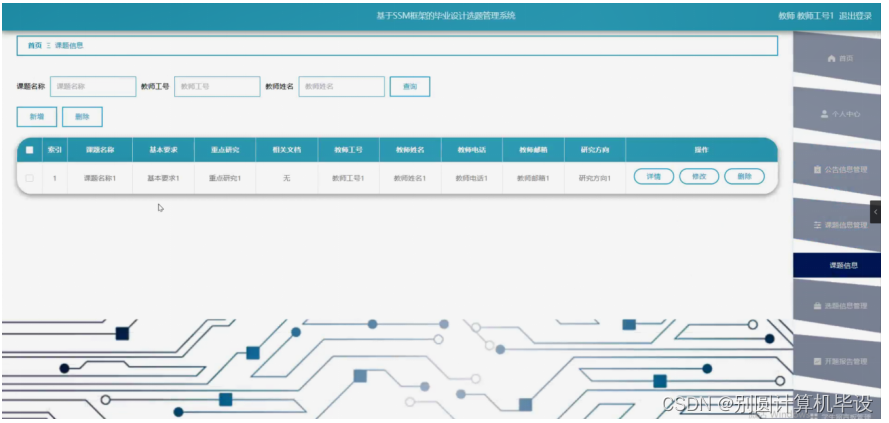Click the 课题名称 search input field
Viewport: 889px width, 423px height.
coord(93,87)
